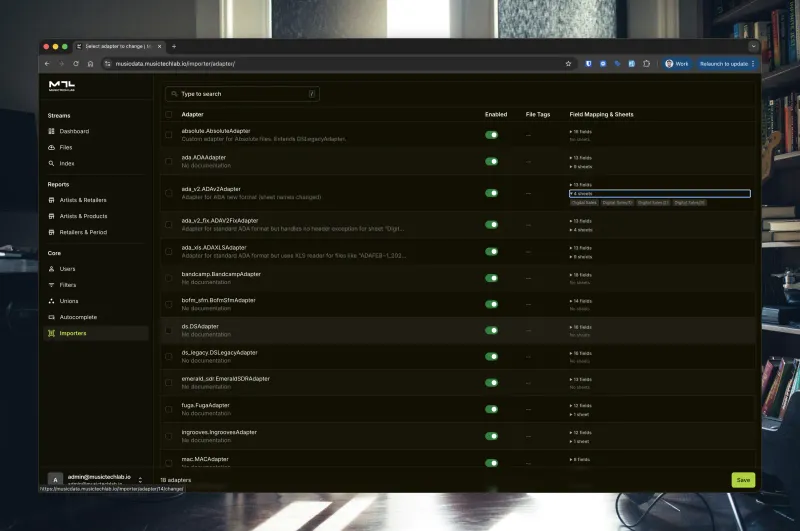Click the Index magnifier icon
Viewport: 800px width, 531px height.
(x=52, y=163)
